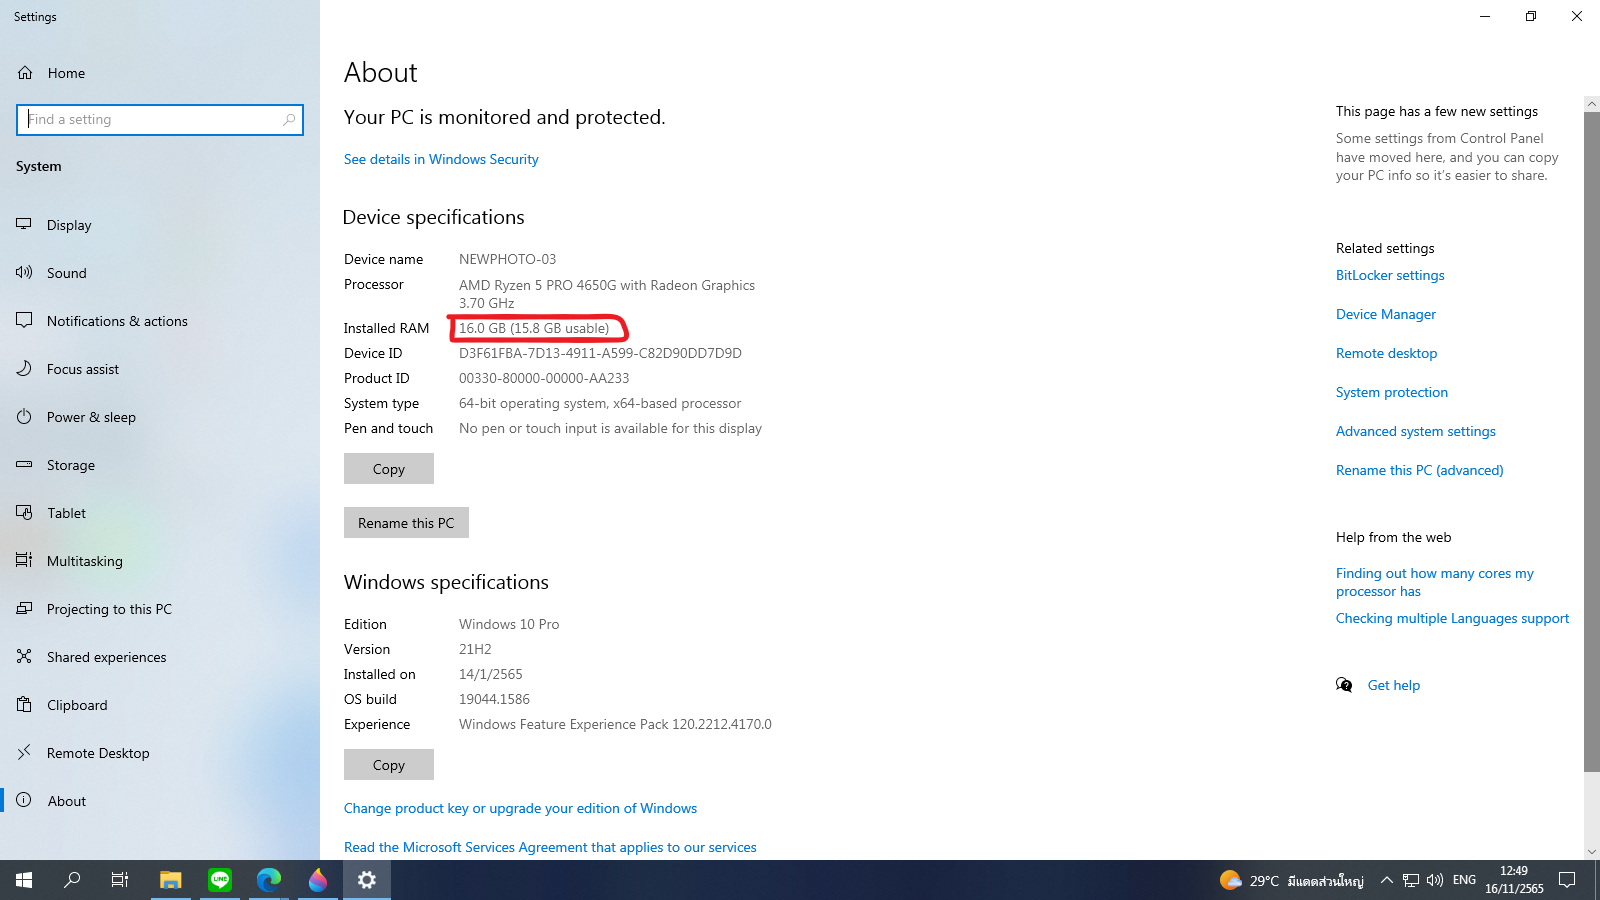Click the Focus assist moon icon
Image resolution: width=1600 pixels, height=900 pixels.
24,368
